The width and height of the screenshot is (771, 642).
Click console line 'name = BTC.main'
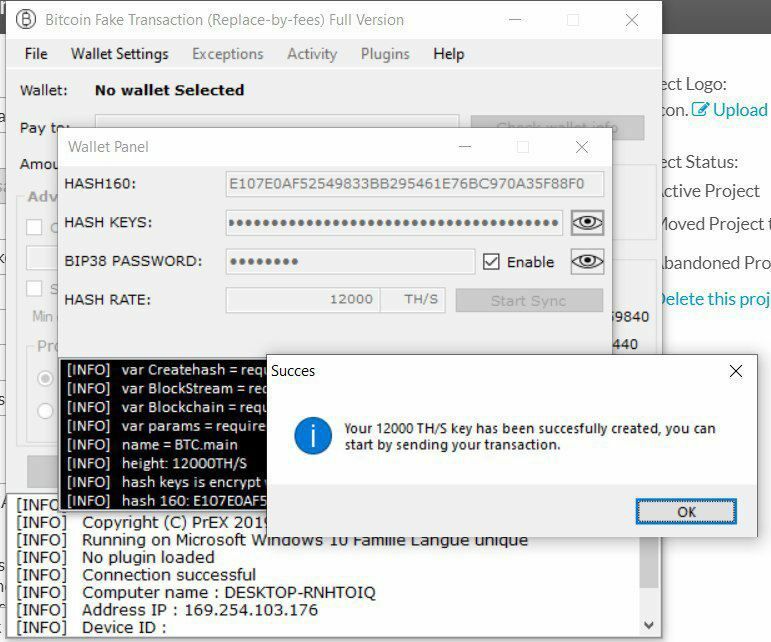(x=179, y=445)
